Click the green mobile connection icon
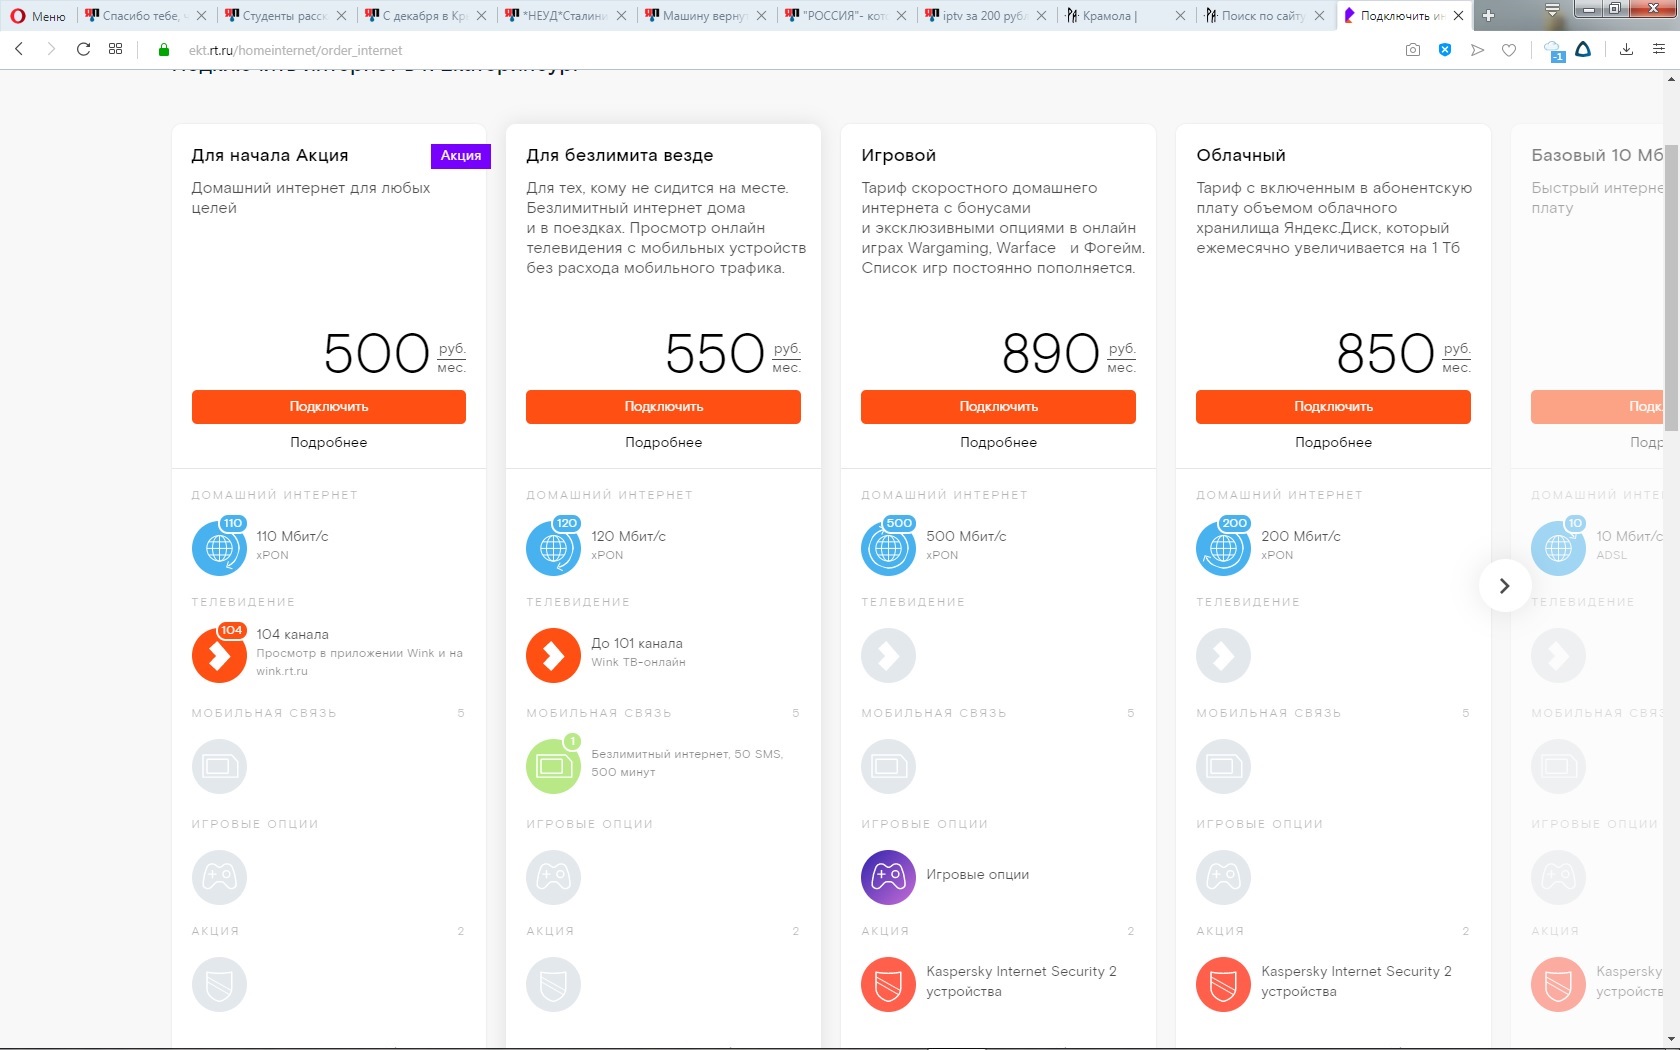Screen dimensions: 1680x1050 pyautogui.click(x=553, y=766)
